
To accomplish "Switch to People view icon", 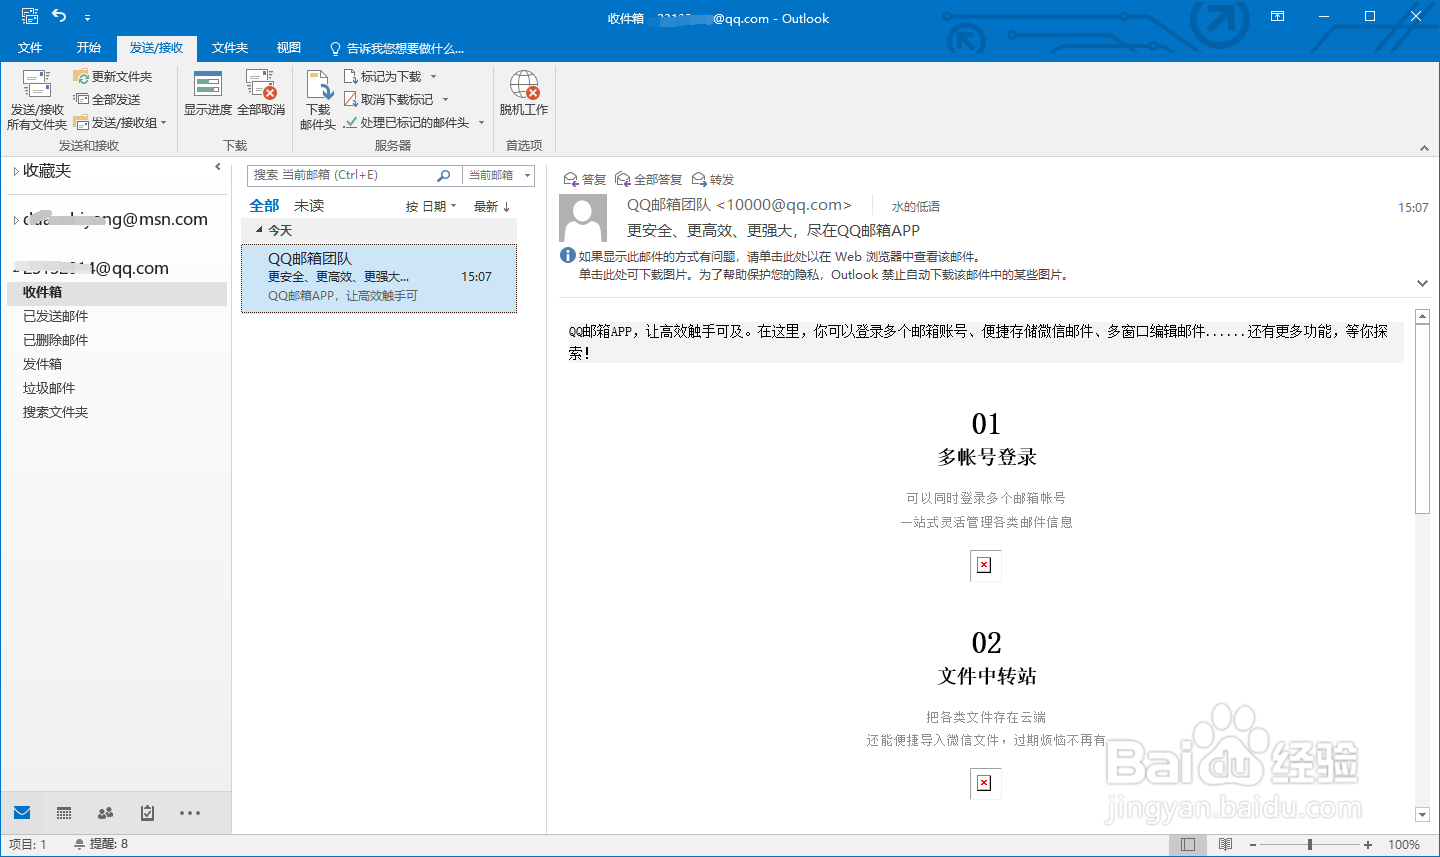I will (105, 813).
